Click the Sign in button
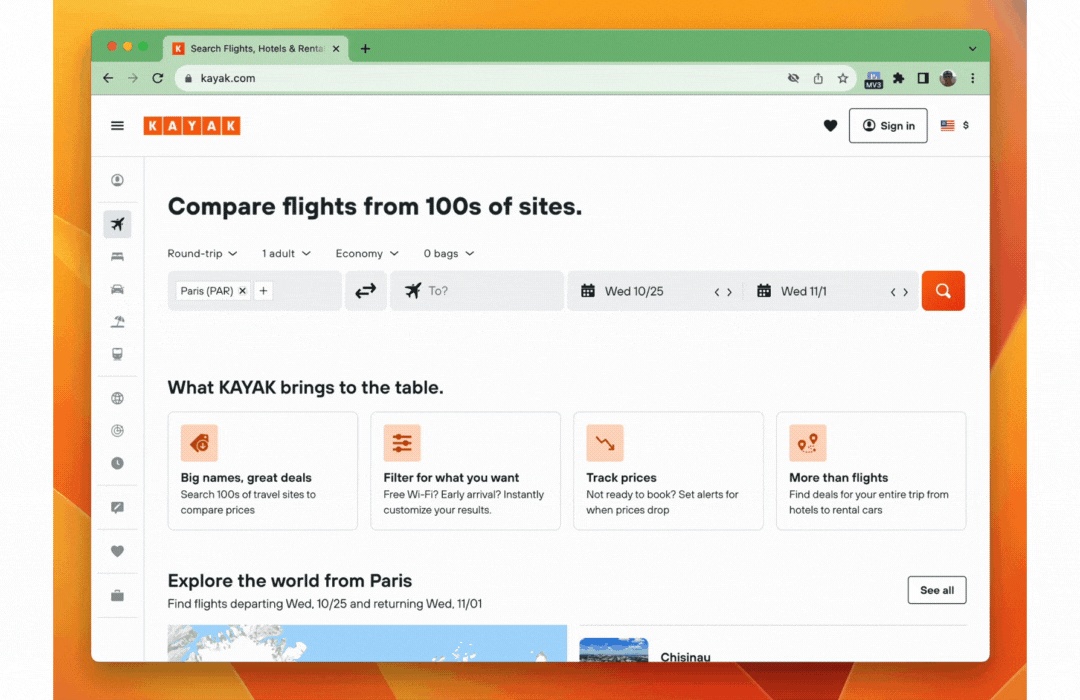Screen dimensions: 1080x700 point(888,125)
